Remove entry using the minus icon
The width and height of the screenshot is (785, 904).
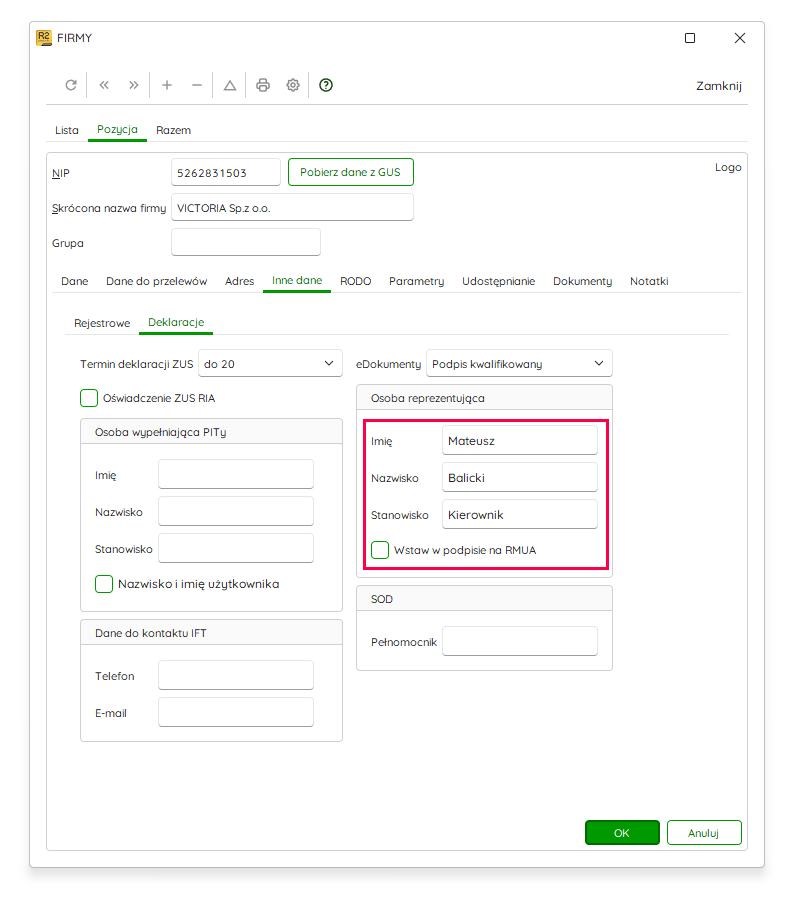click(197, 85)
